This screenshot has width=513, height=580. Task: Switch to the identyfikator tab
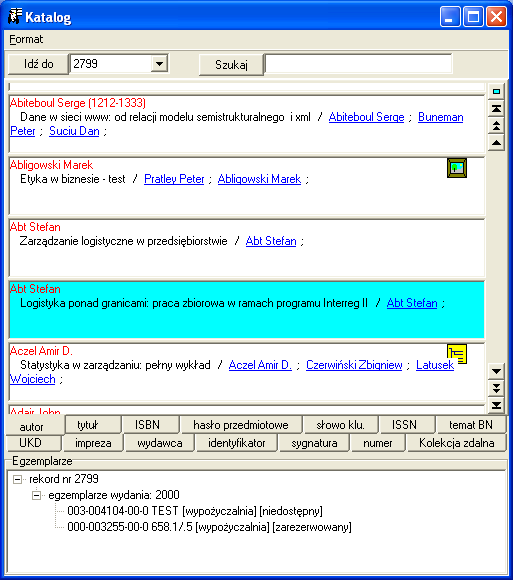point(236,443)
